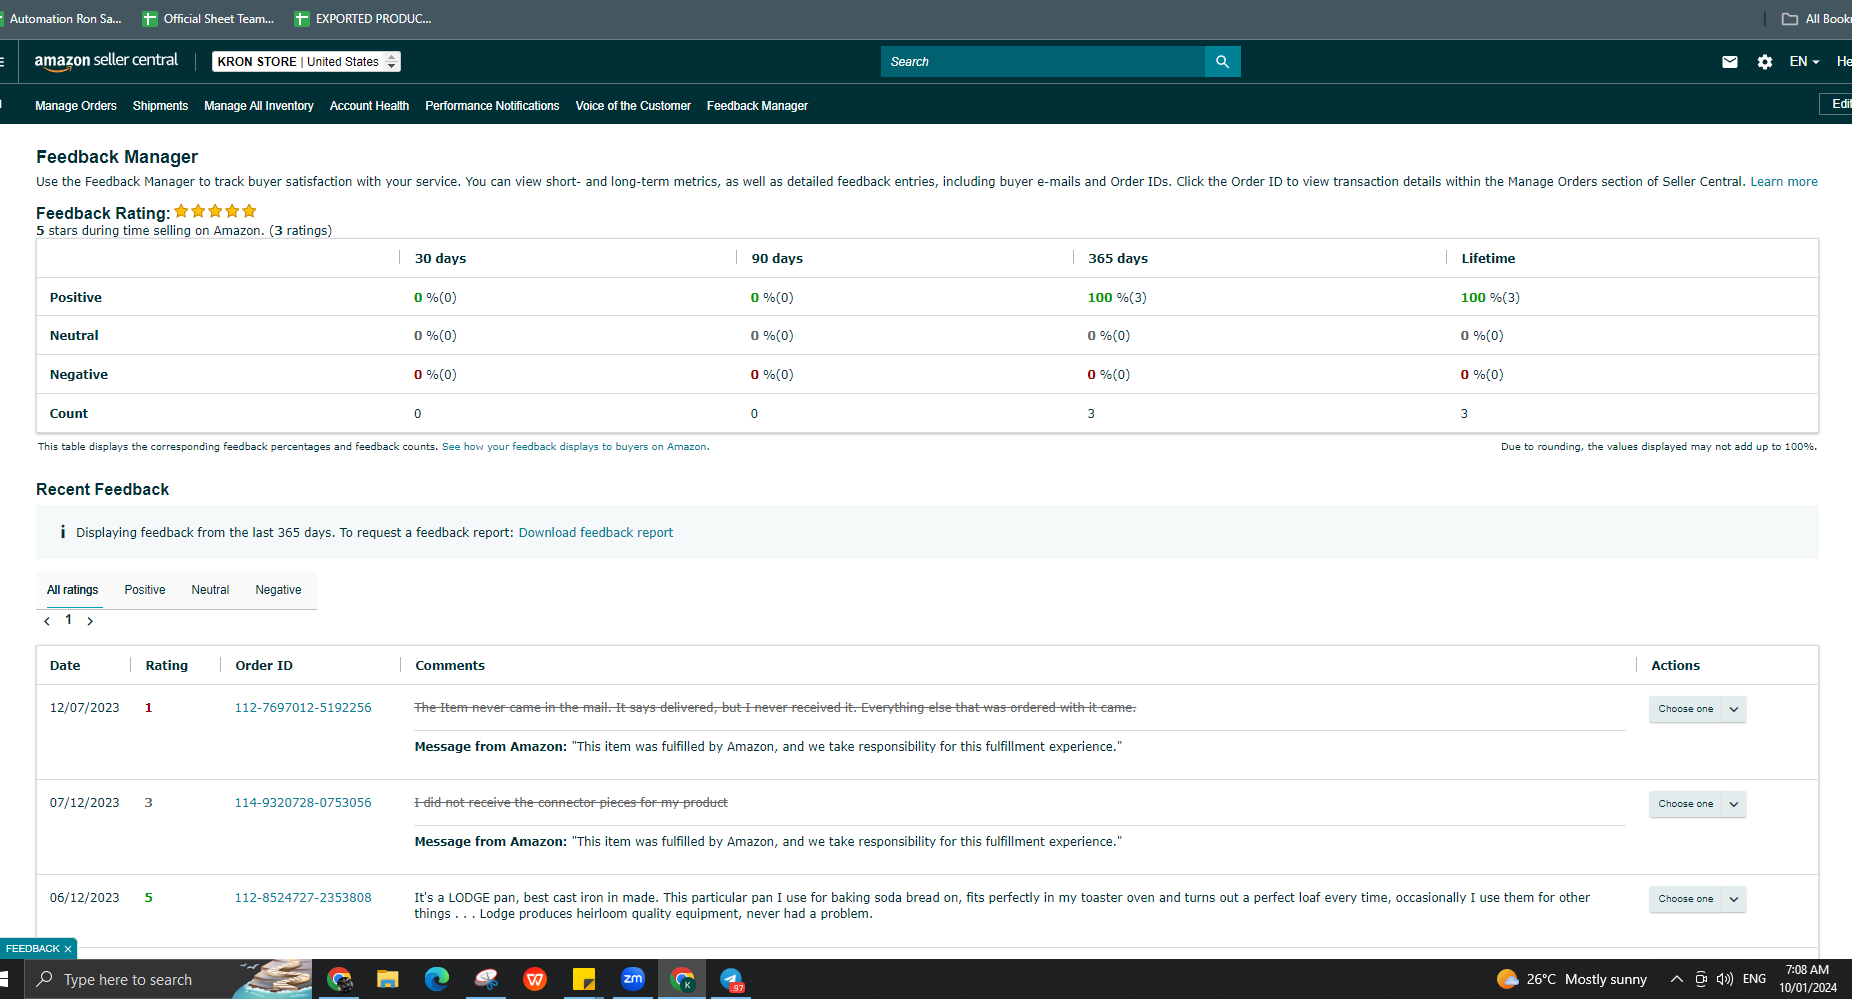
Task: Switch to the Negative feedback tab
Action: pyautogui.click(x=278, y=590)
